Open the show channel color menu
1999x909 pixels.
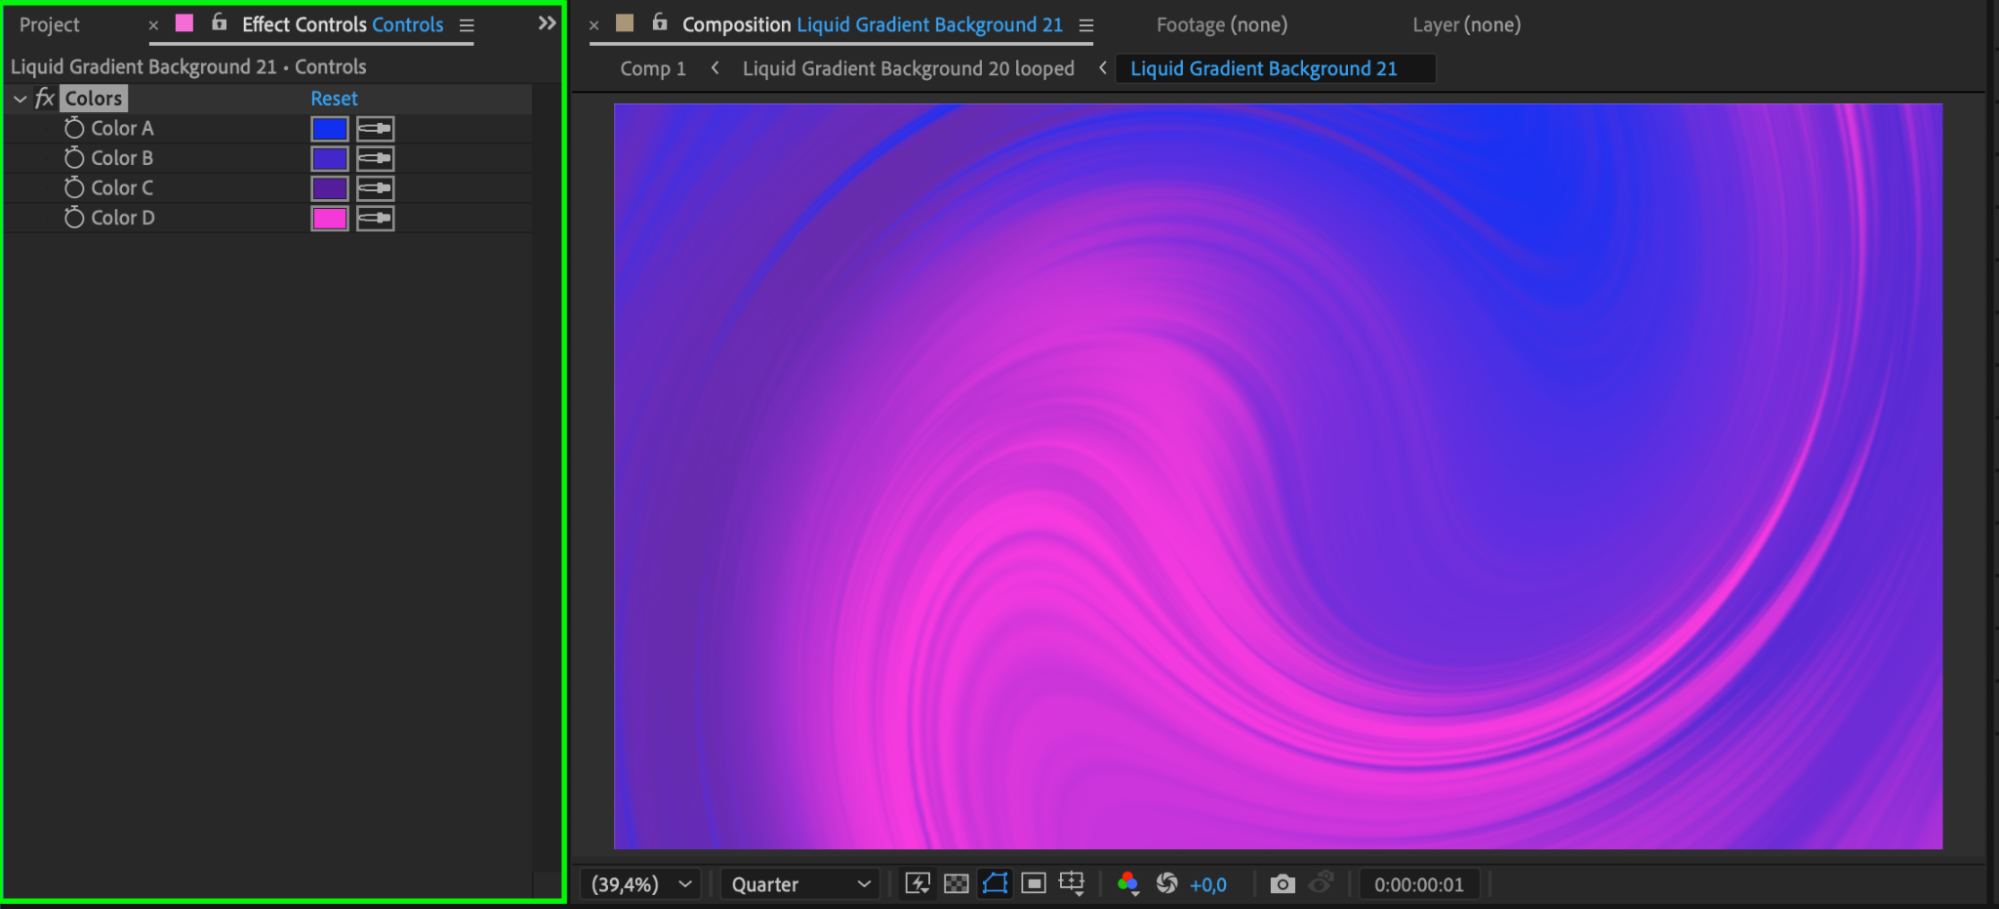(1128, 883)
